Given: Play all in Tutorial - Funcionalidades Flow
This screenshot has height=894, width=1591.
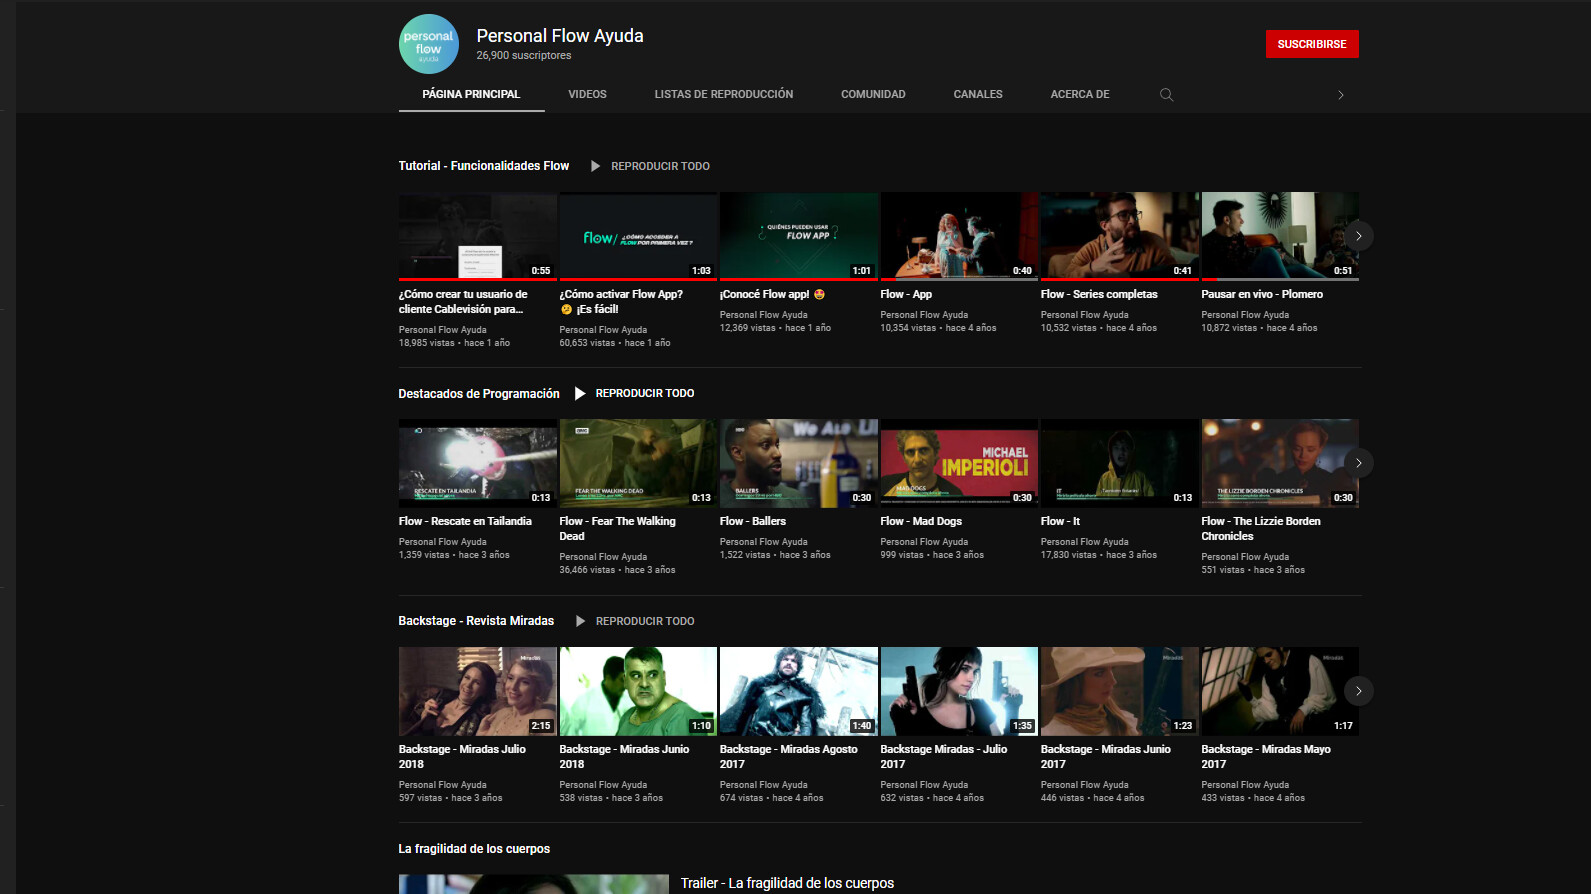Looking at the screenshot, I should pyautogui.click(x=650, y=166).
